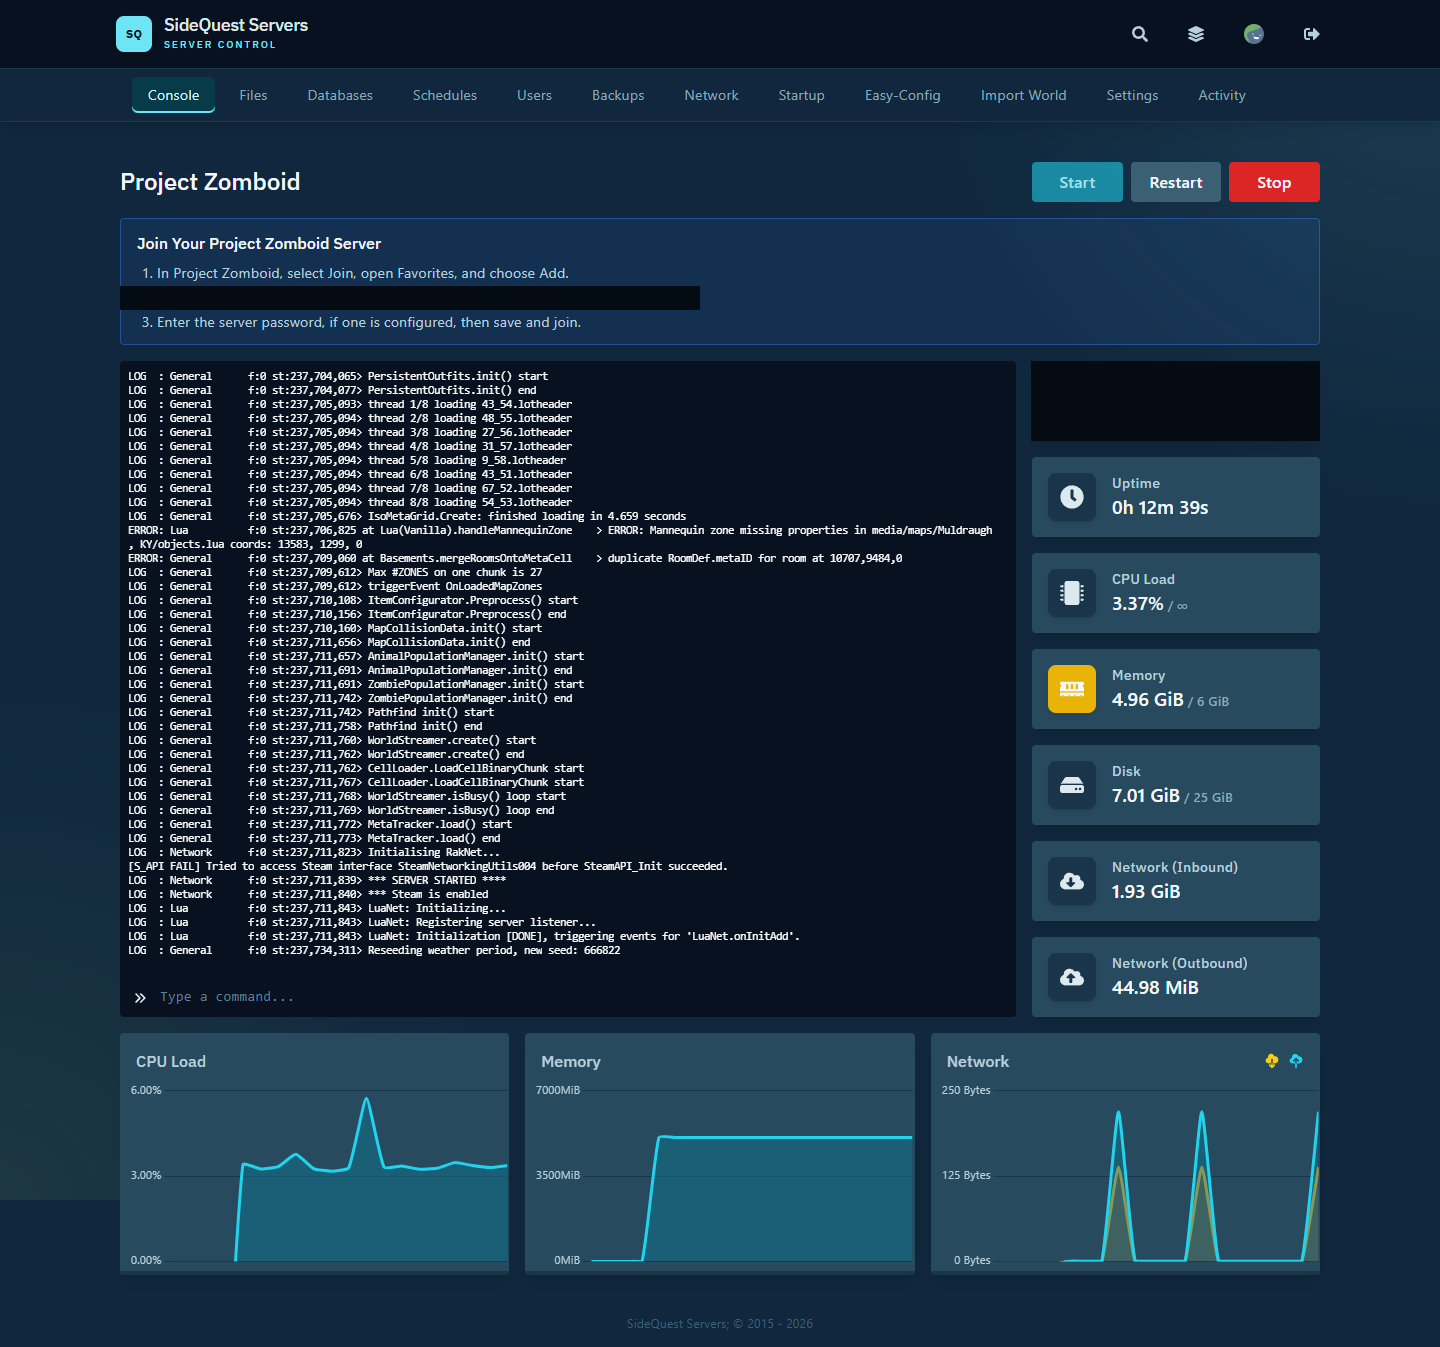Image resolution: width=1440 pixels, height=1347 pixels.
Task: Click the cyan outbound icon on Network chart
Action: 1296,1061
